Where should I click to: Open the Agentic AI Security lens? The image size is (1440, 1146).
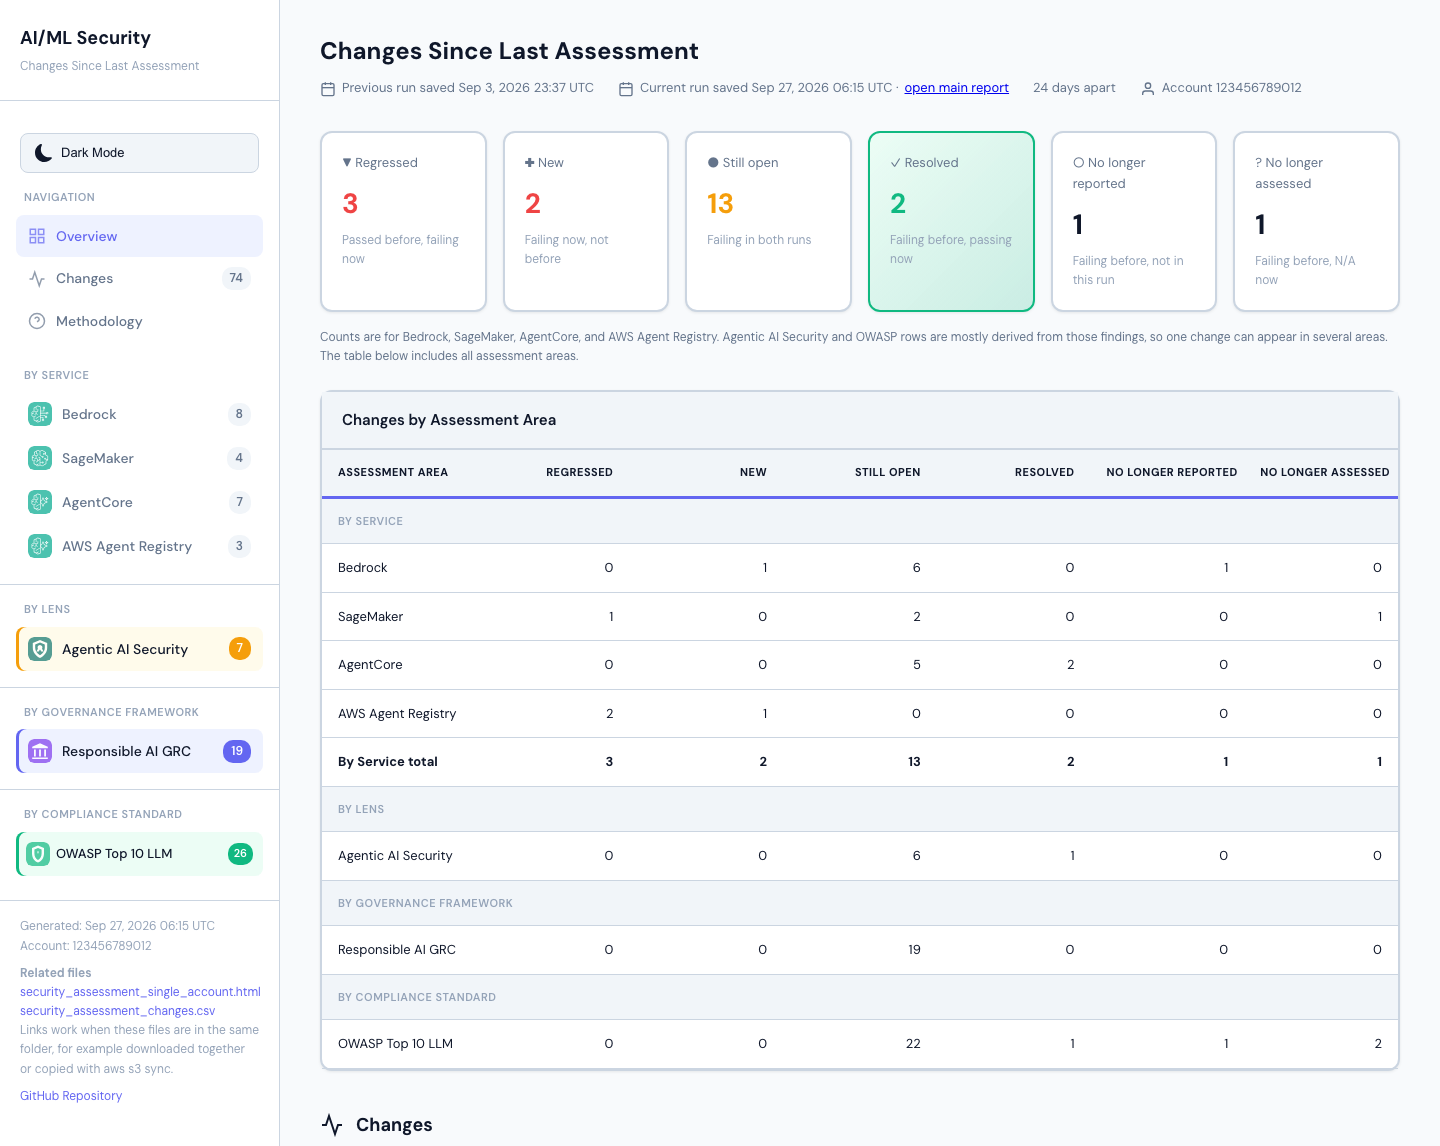click(139, 649)
